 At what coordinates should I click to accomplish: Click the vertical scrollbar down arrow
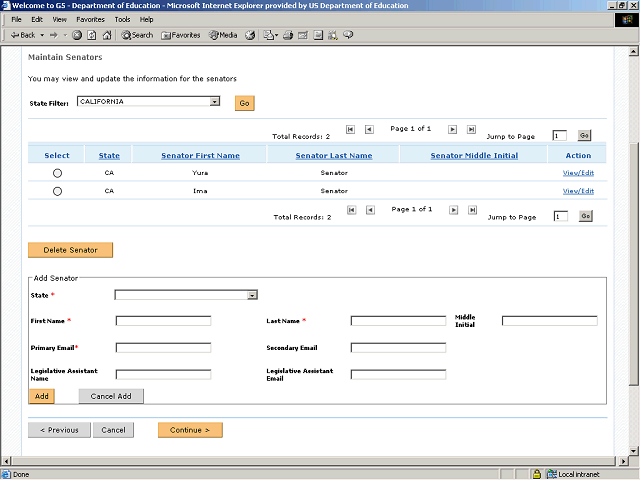coord(633,451)
